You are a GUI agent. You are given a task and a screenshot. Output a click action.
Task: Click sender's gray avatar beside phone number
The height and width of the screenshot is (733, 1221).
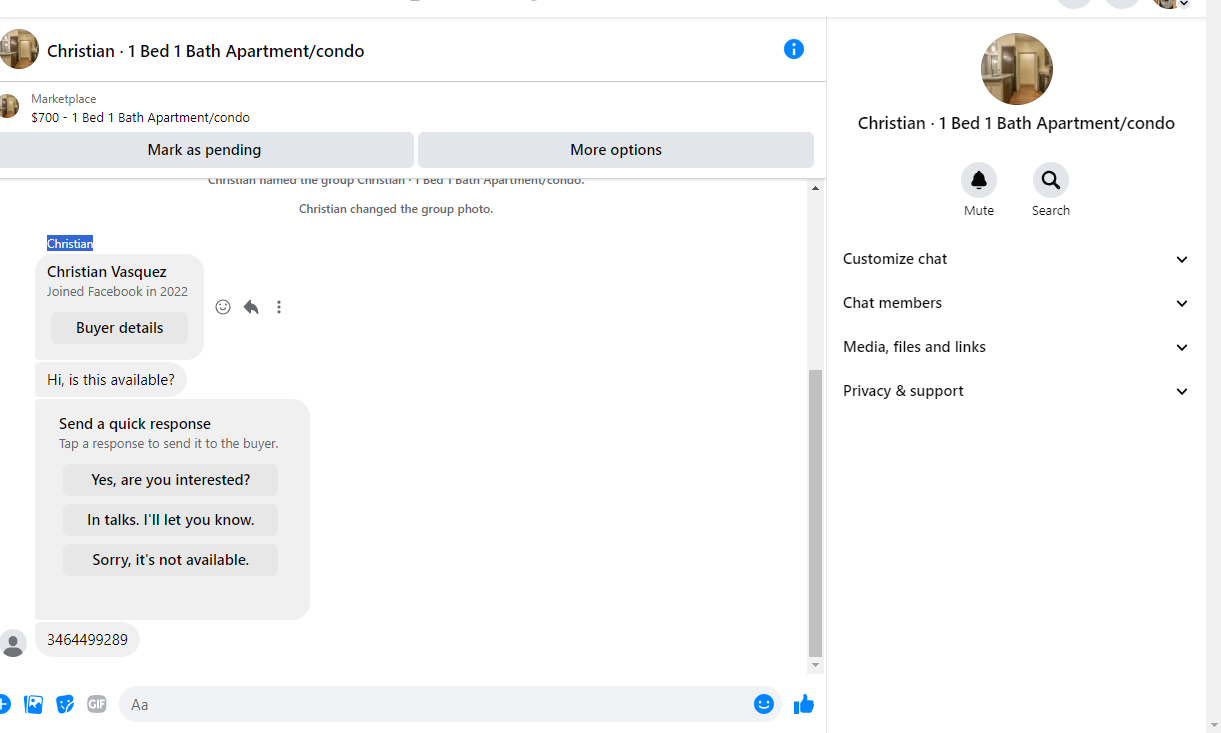[x=12, y=643]
